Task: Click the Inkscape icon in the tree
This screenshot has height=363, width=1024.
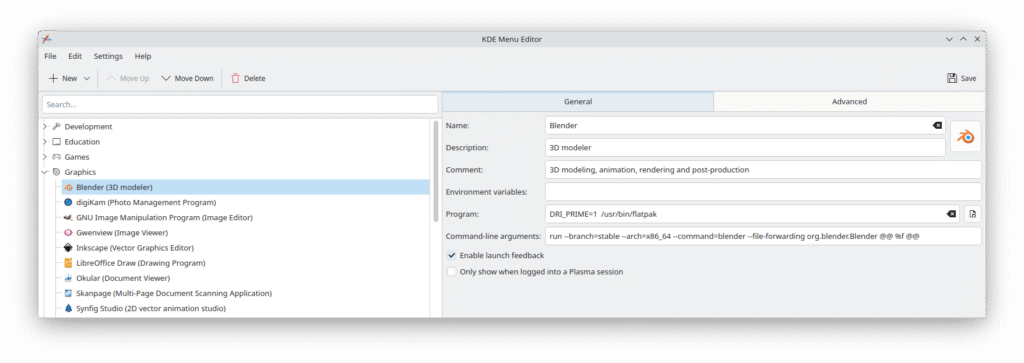Action: (x=69, y=248)
